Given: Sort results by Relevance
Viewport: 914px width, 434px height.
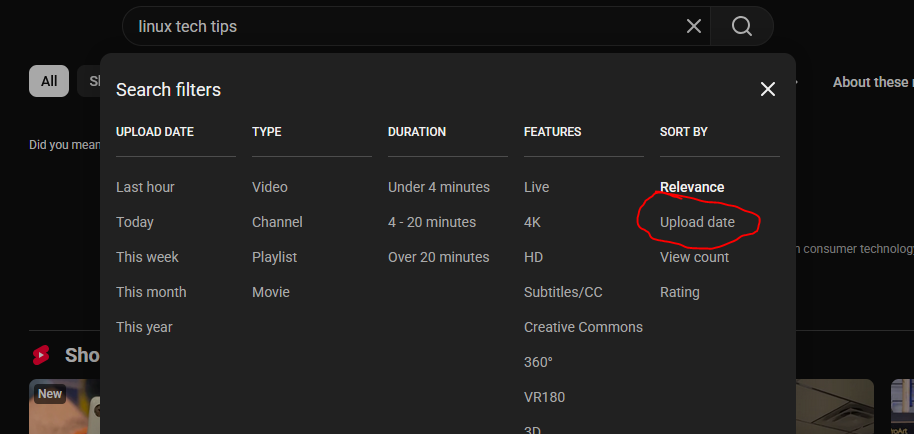Looking at the screenshot, I should click(x=692, y=187).
